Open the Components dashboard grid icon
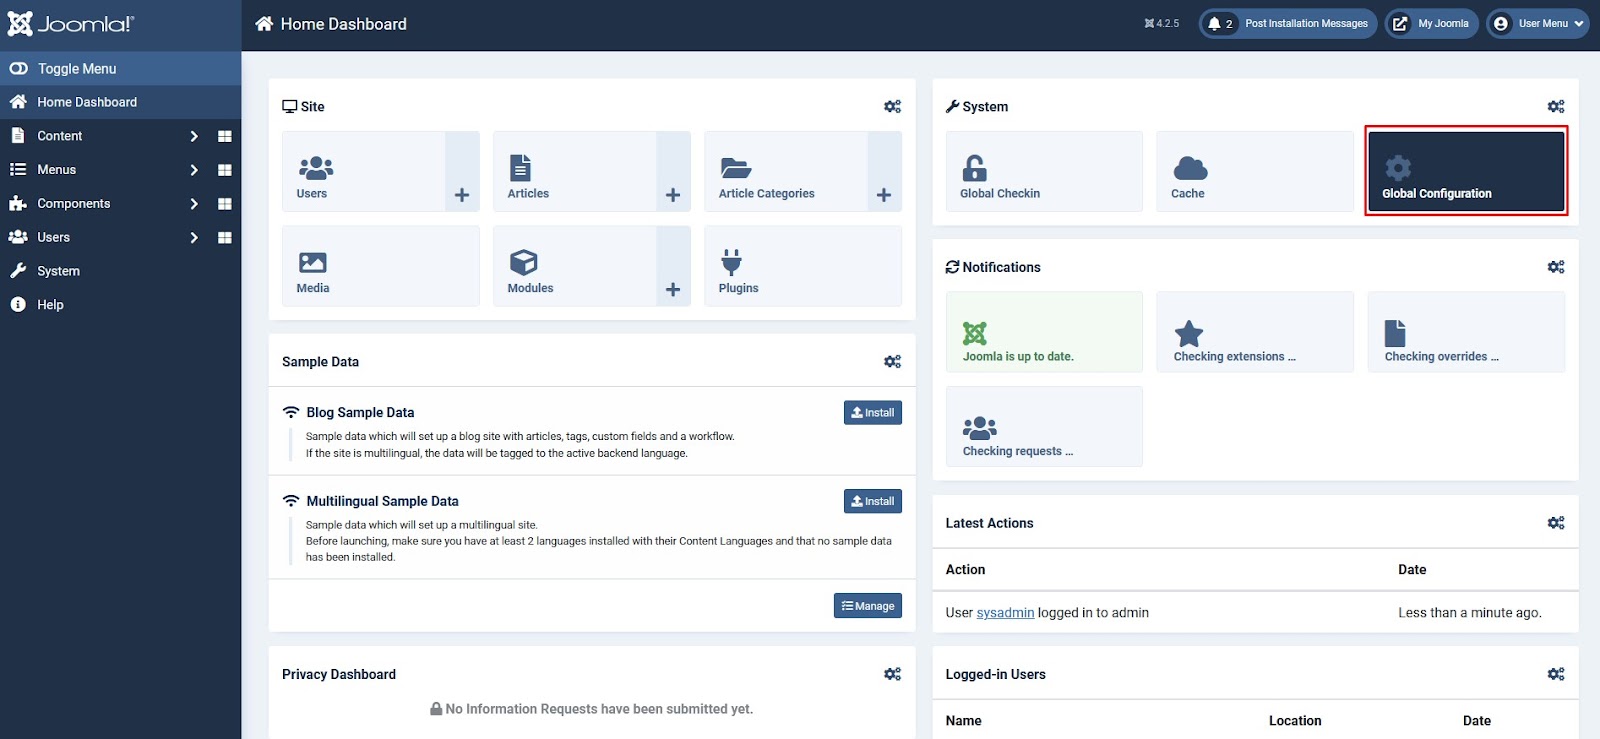Image resolution: width=1600 pixels, height=739 pixels. [225, 204]
